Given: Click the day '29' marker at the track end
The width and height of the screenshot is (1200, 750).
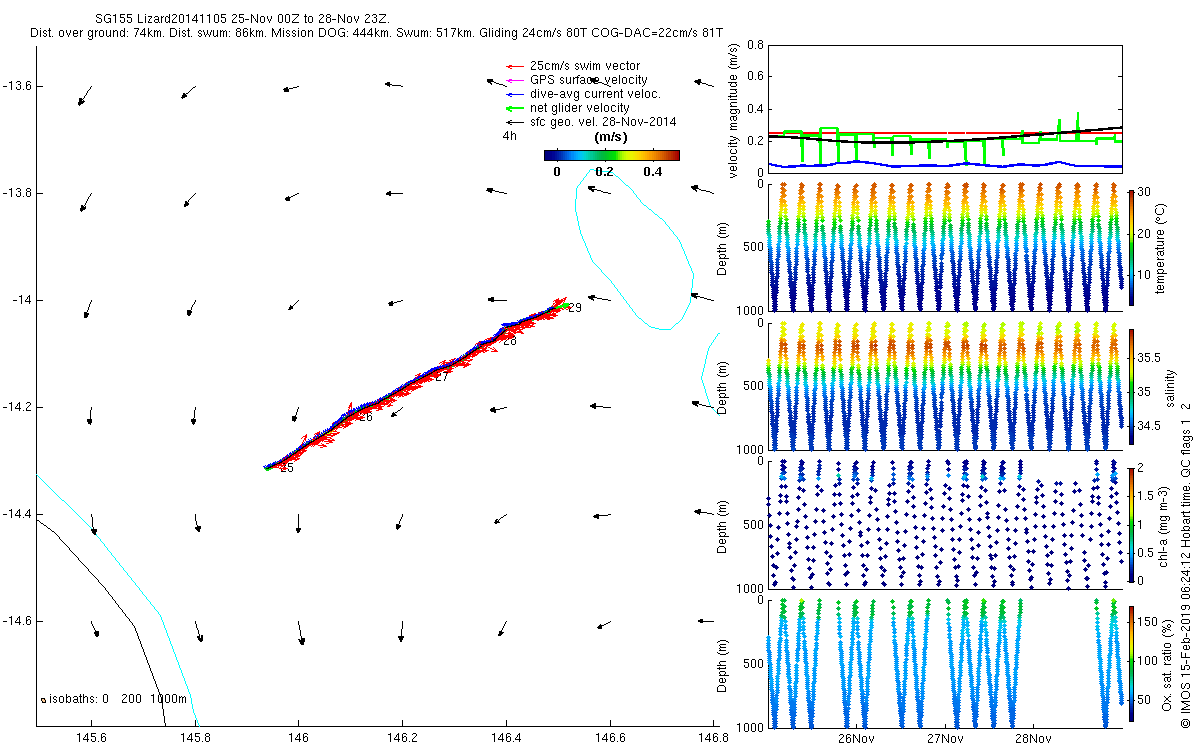Looking at the screenshot, I should [574, 308].
